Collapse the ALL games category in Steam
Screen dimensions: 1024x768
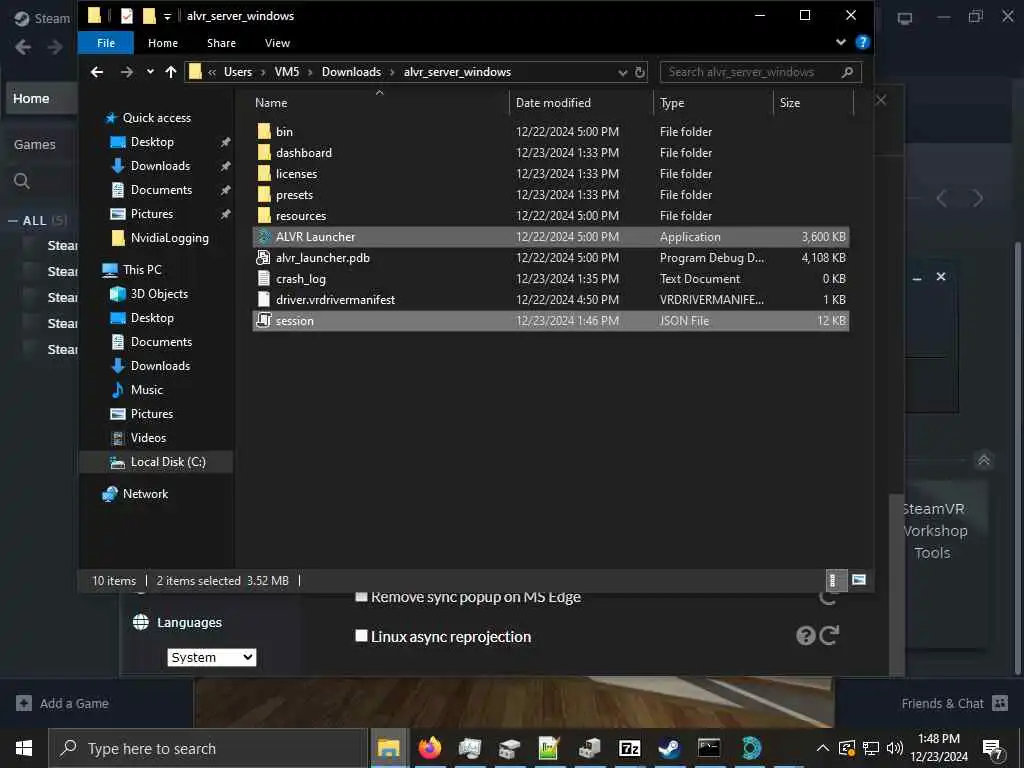pos(12,221)
